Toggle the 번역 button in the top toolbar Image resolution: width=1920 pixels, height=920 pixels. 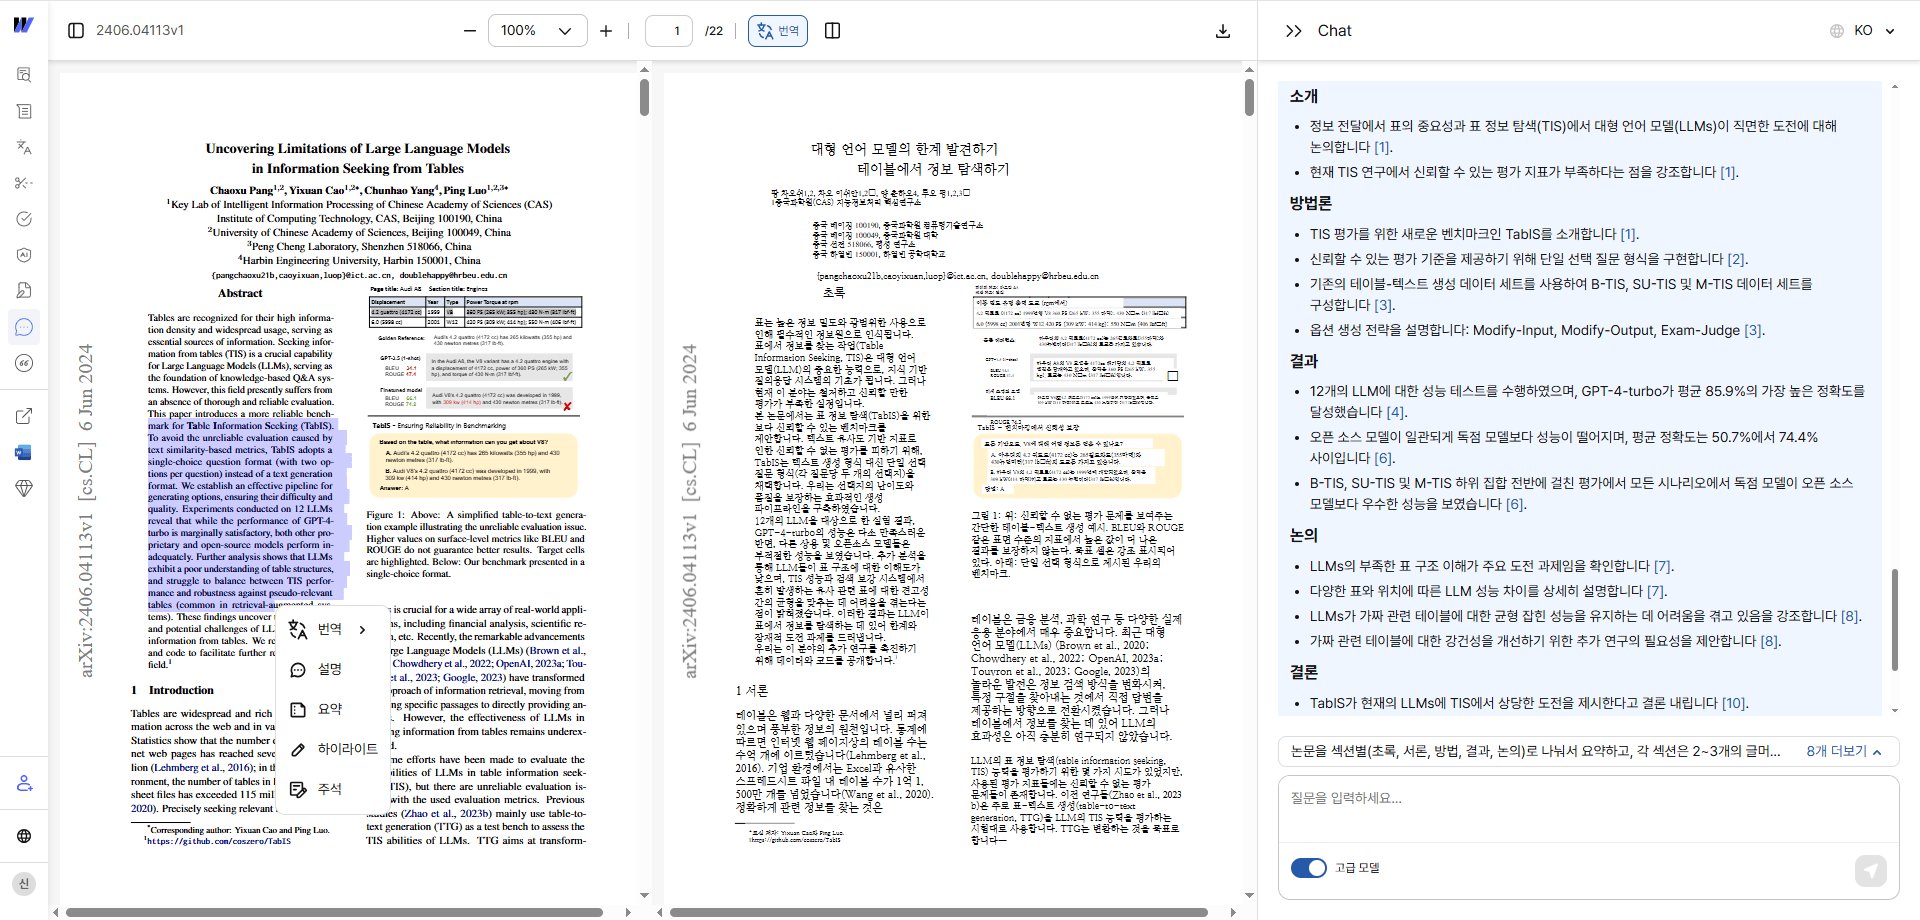pyautogui.click(x=778, y=30)
